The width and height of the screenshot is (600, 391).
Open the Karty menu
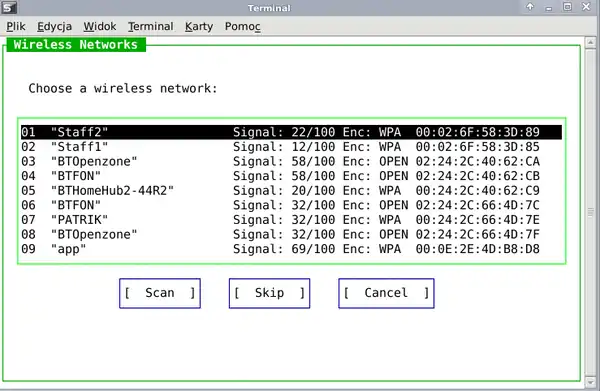(x=199, y=26)
